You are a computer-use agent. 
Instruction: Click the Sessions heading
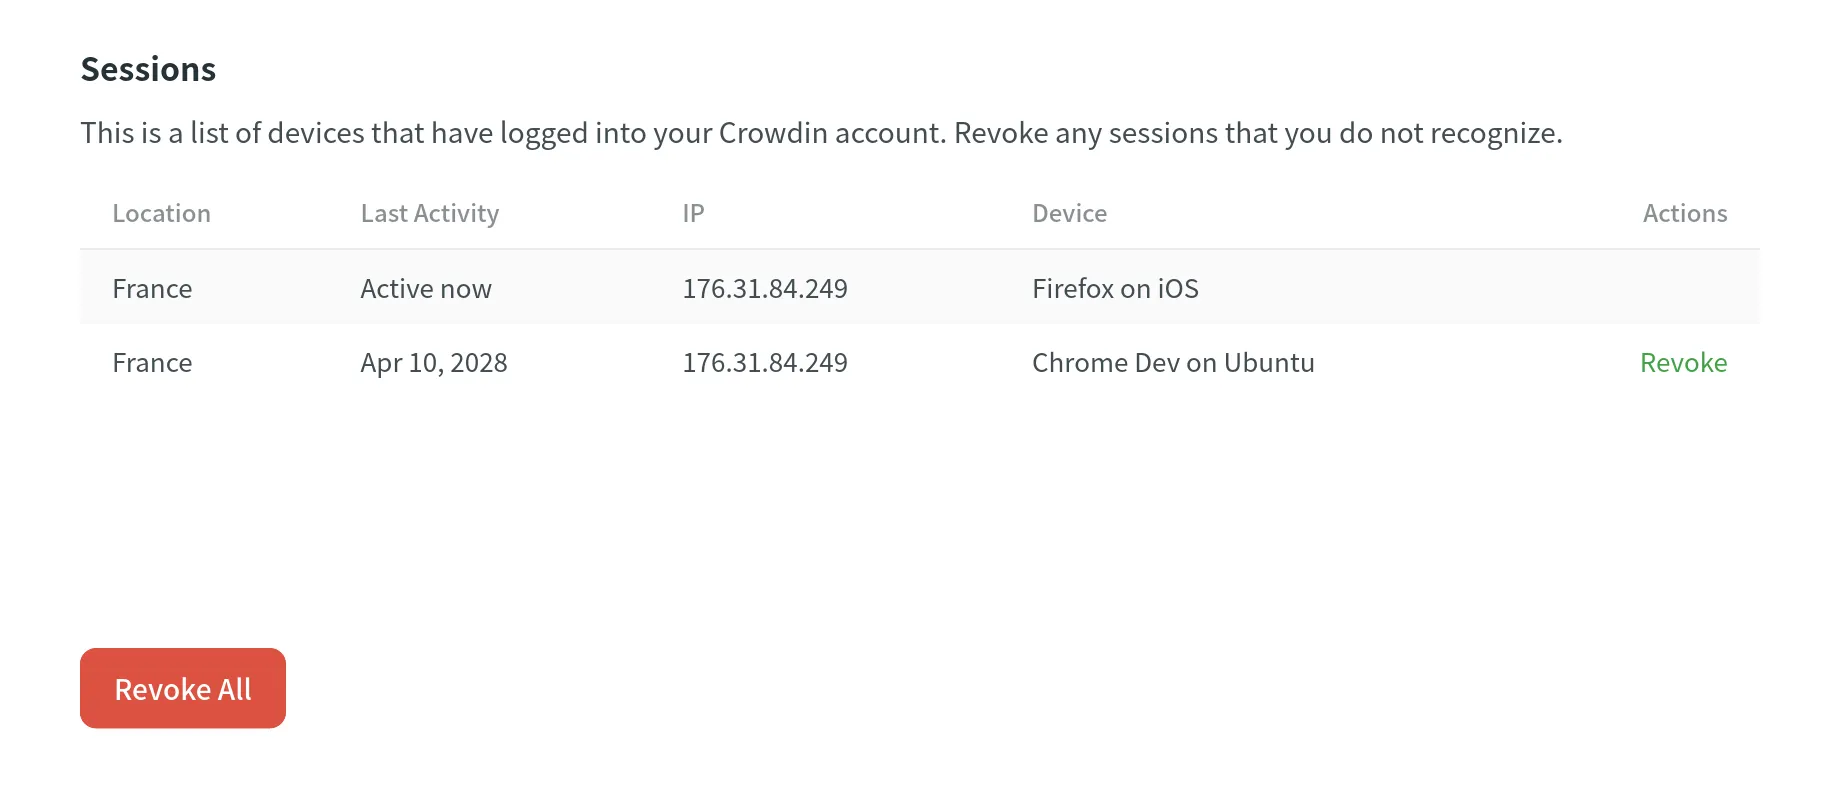[148, 70]
